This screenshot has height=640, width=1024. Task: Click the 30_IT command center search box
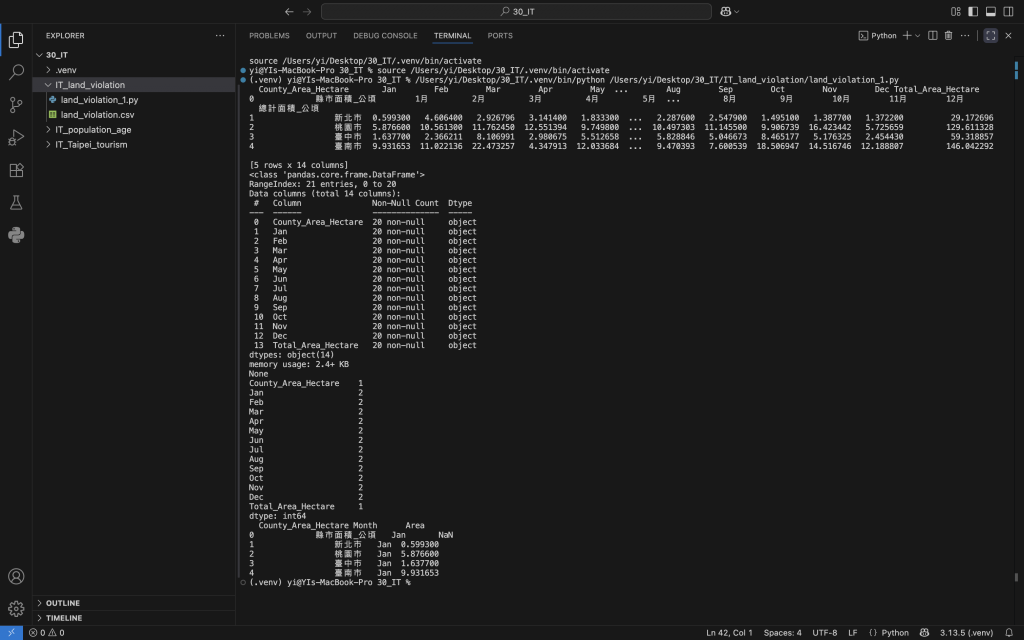tap(516, 12)
